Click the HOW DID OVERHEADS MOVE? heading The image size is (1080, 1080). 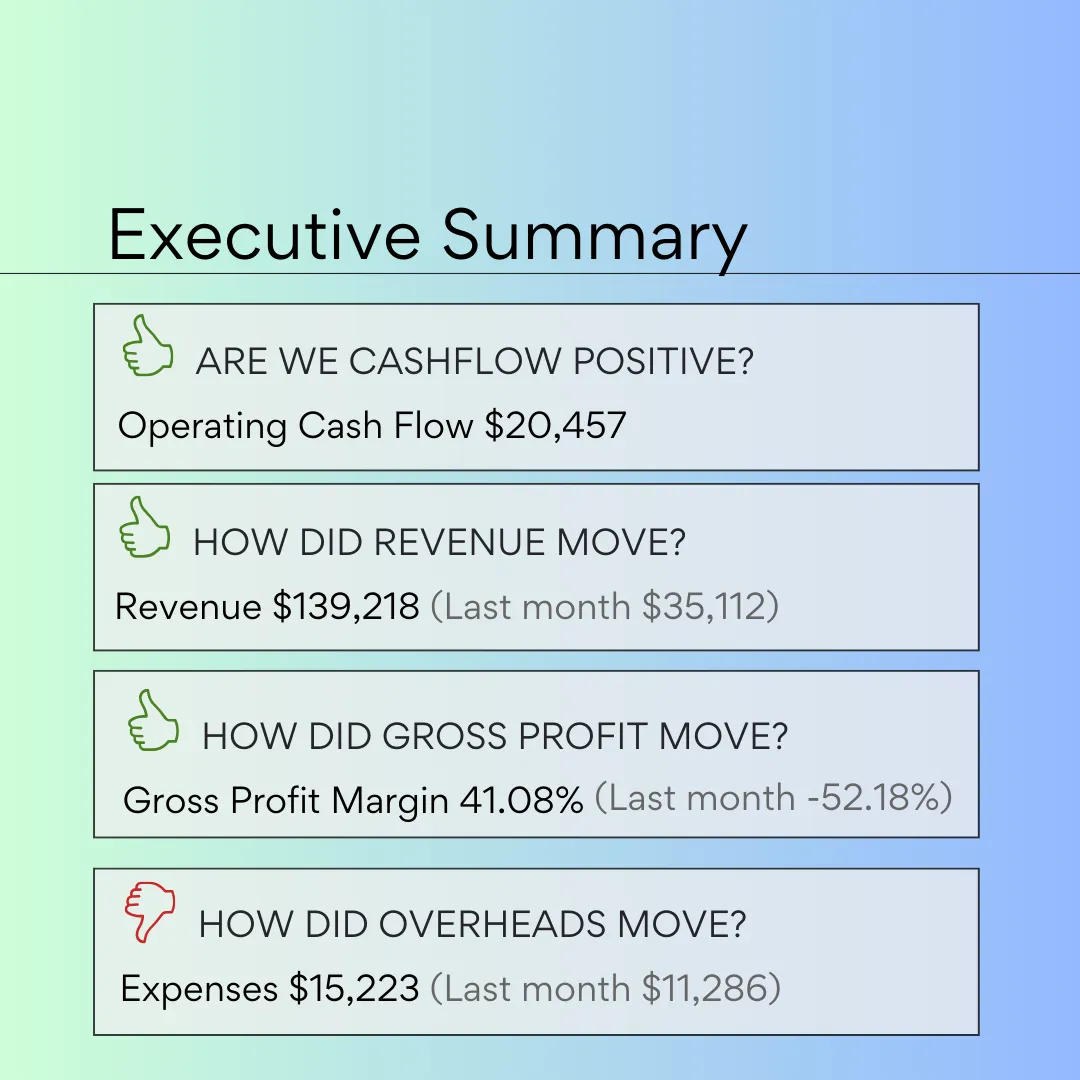(472, 925)
